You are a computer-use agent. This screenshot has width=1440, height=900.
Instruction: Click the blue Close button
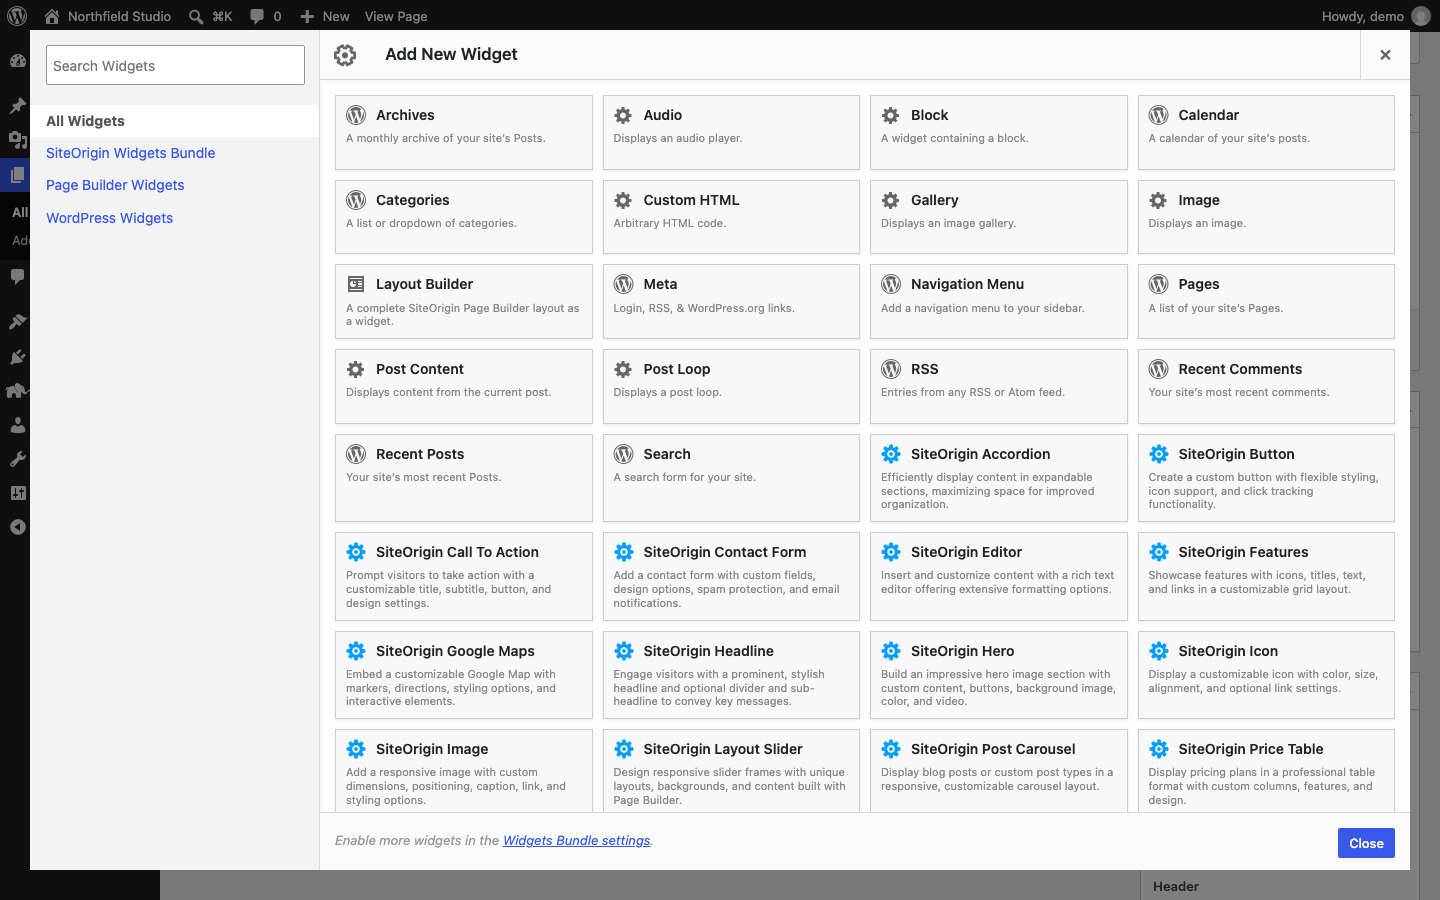point(1366,843)
